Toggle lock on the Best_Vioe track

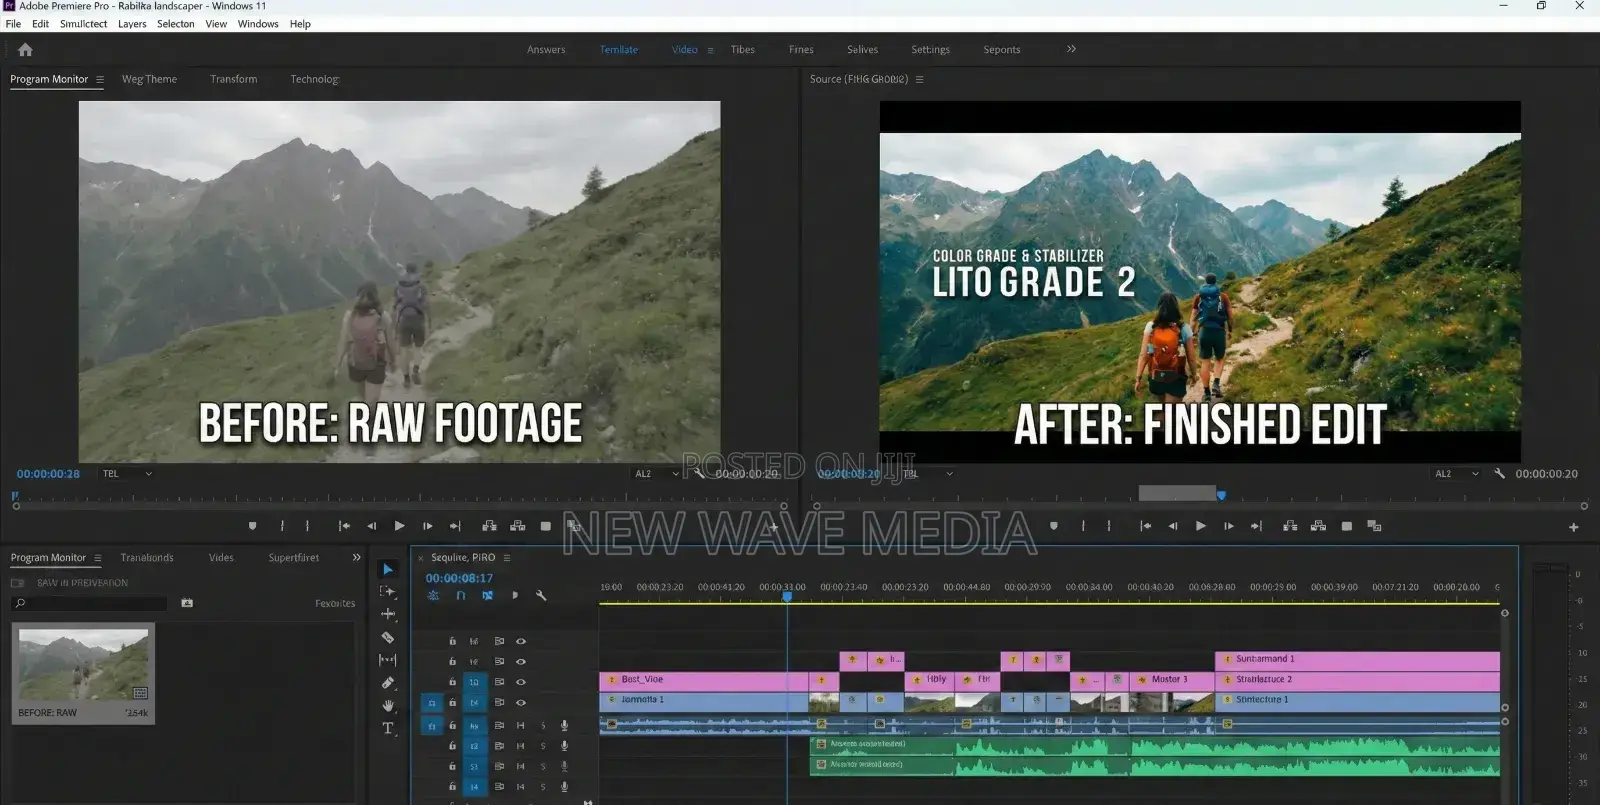[x=452, y=682]
